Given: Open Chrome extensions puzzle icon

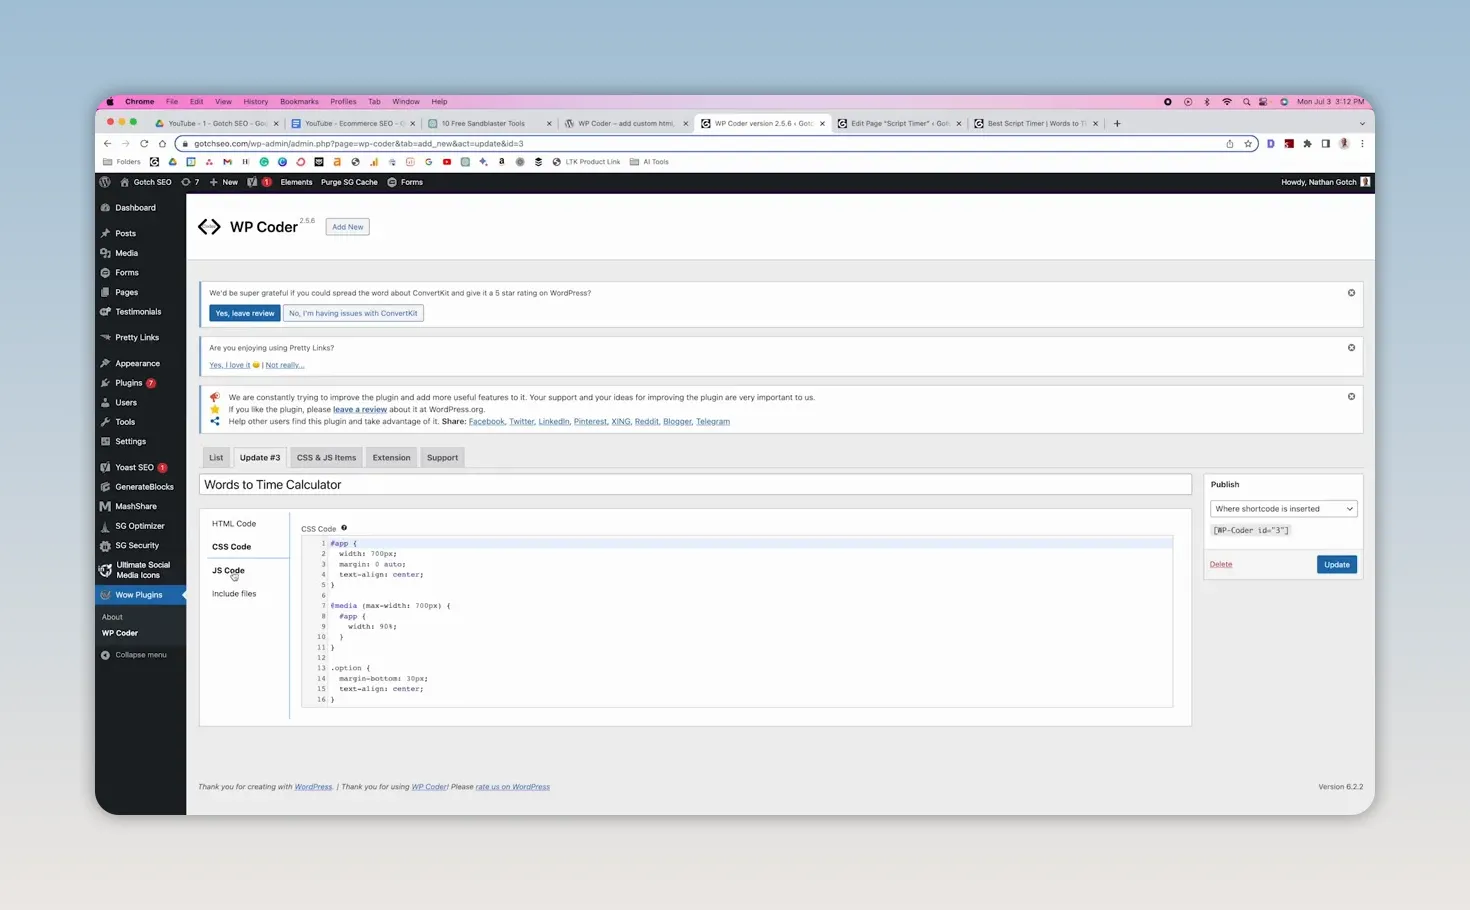Looking at the screenshot, I should point(1307,144).
